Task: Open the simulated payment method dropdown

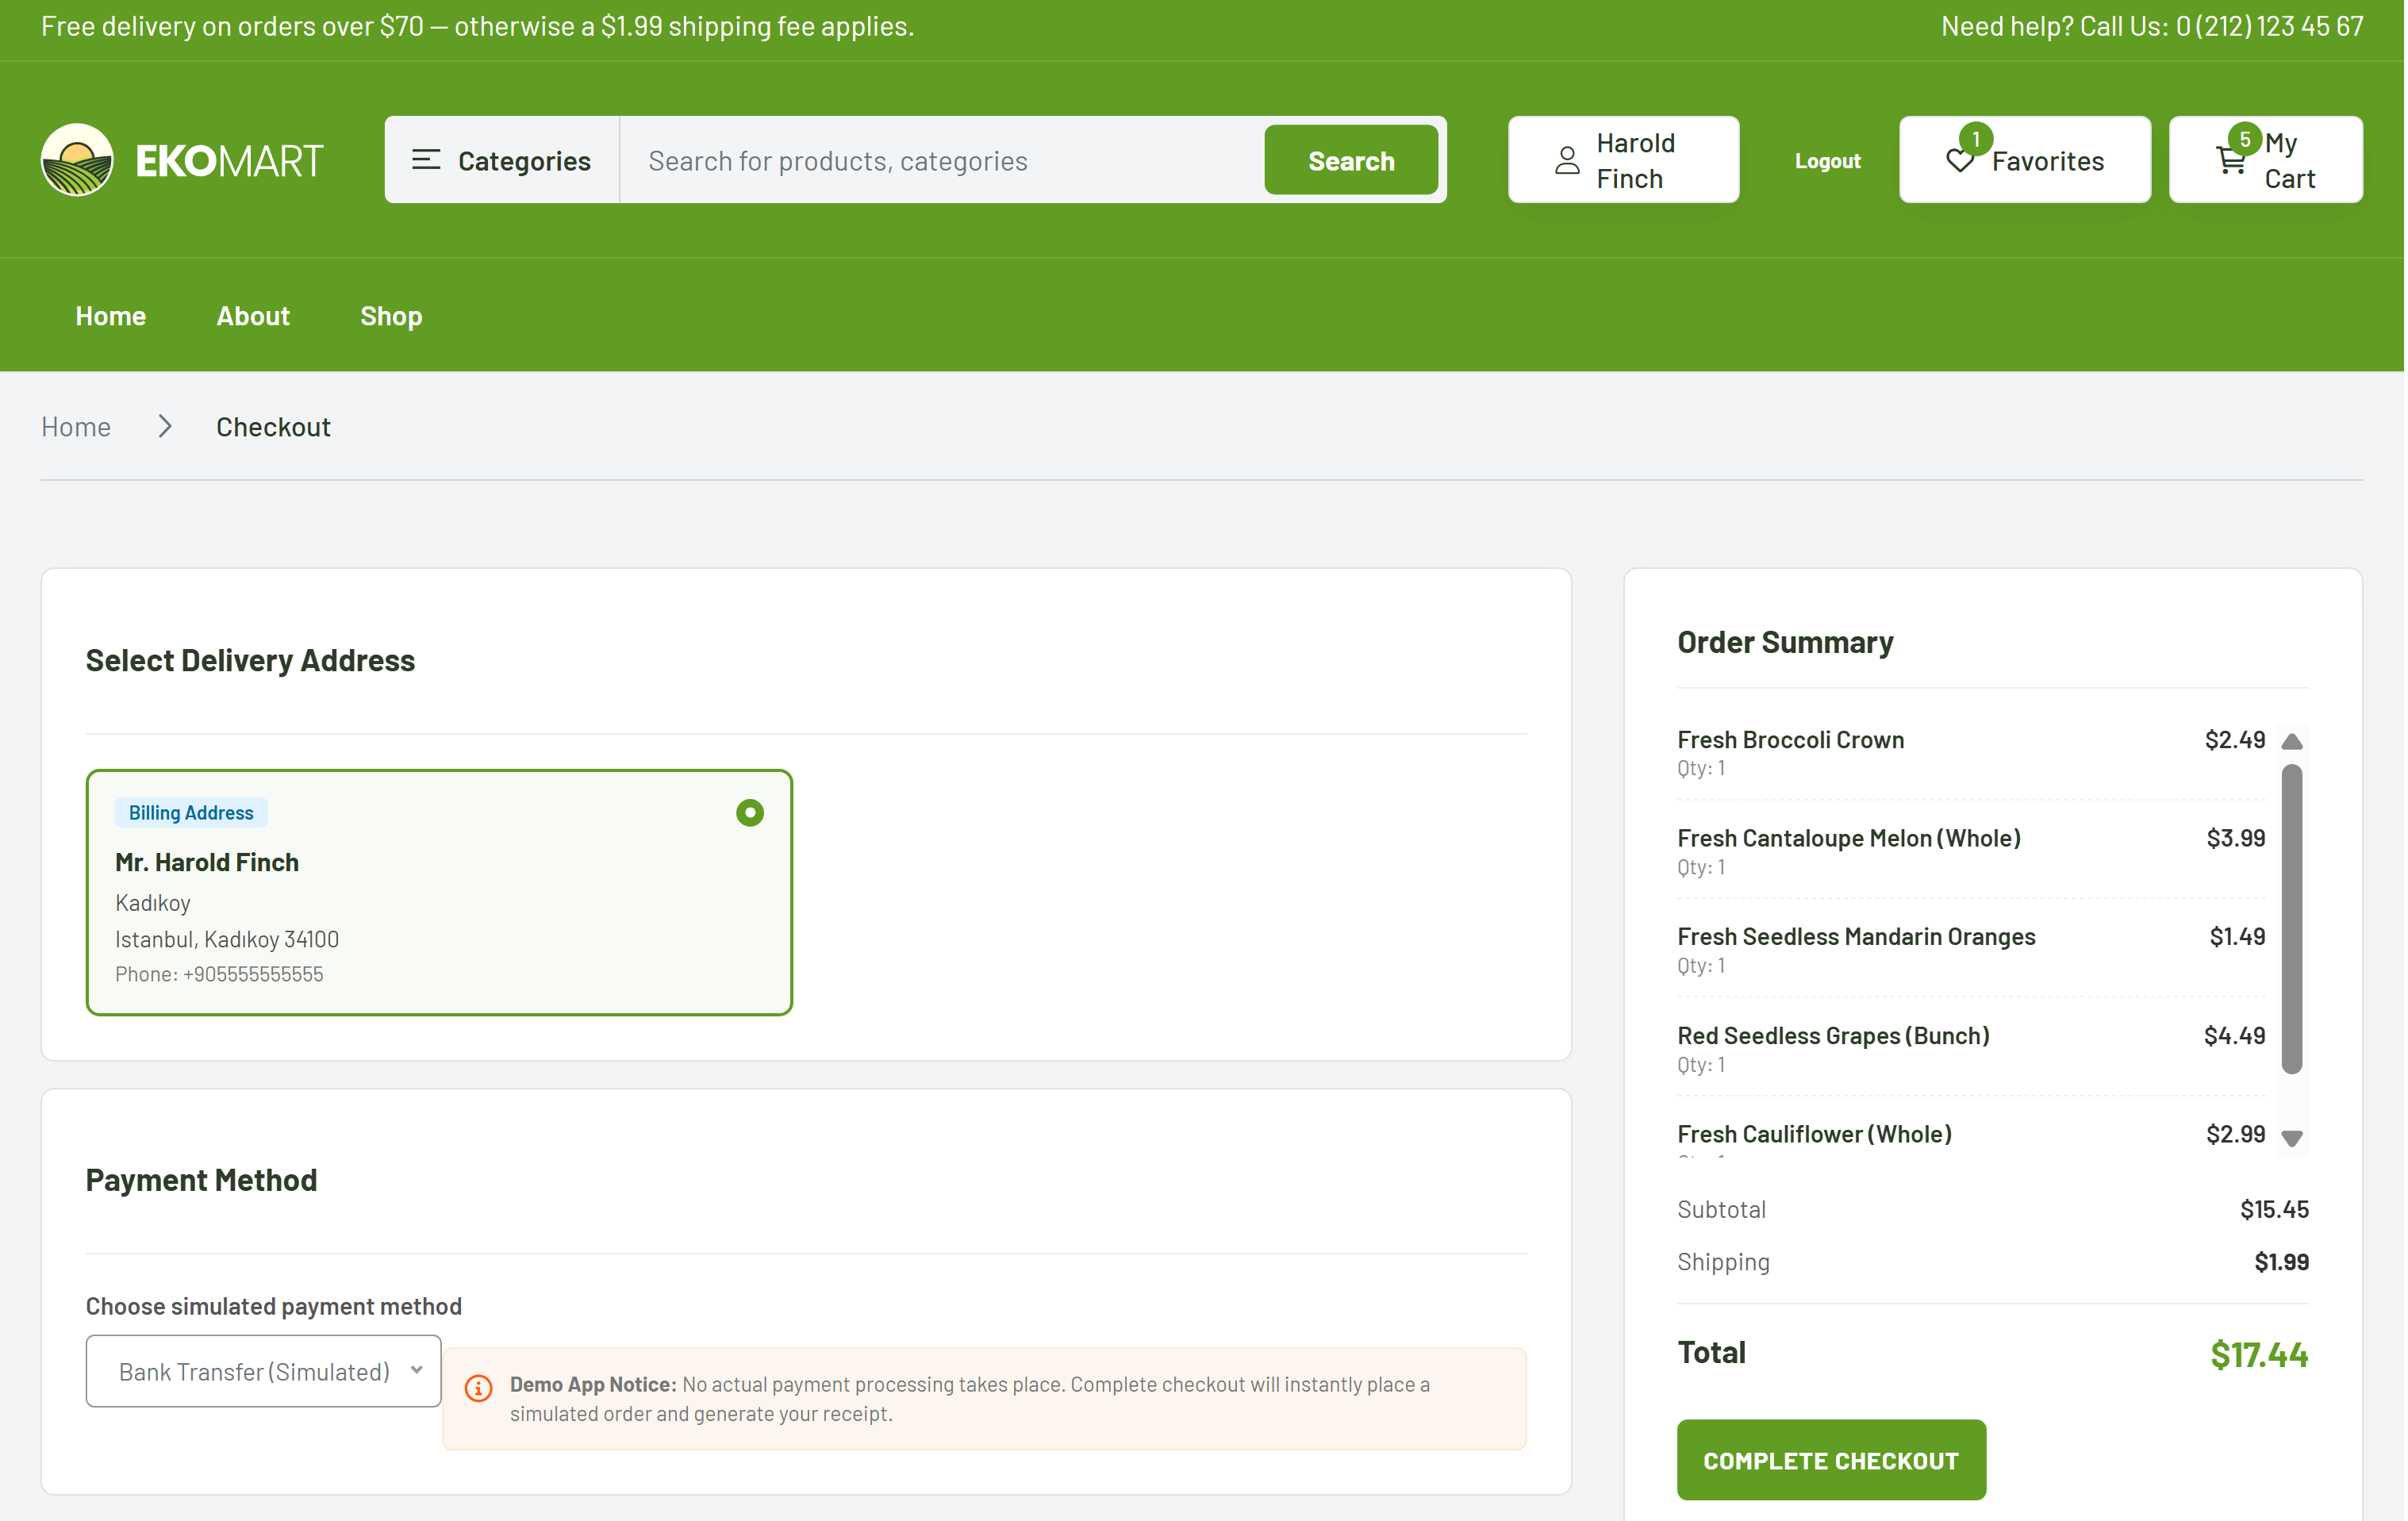Action: (264, 1373)
